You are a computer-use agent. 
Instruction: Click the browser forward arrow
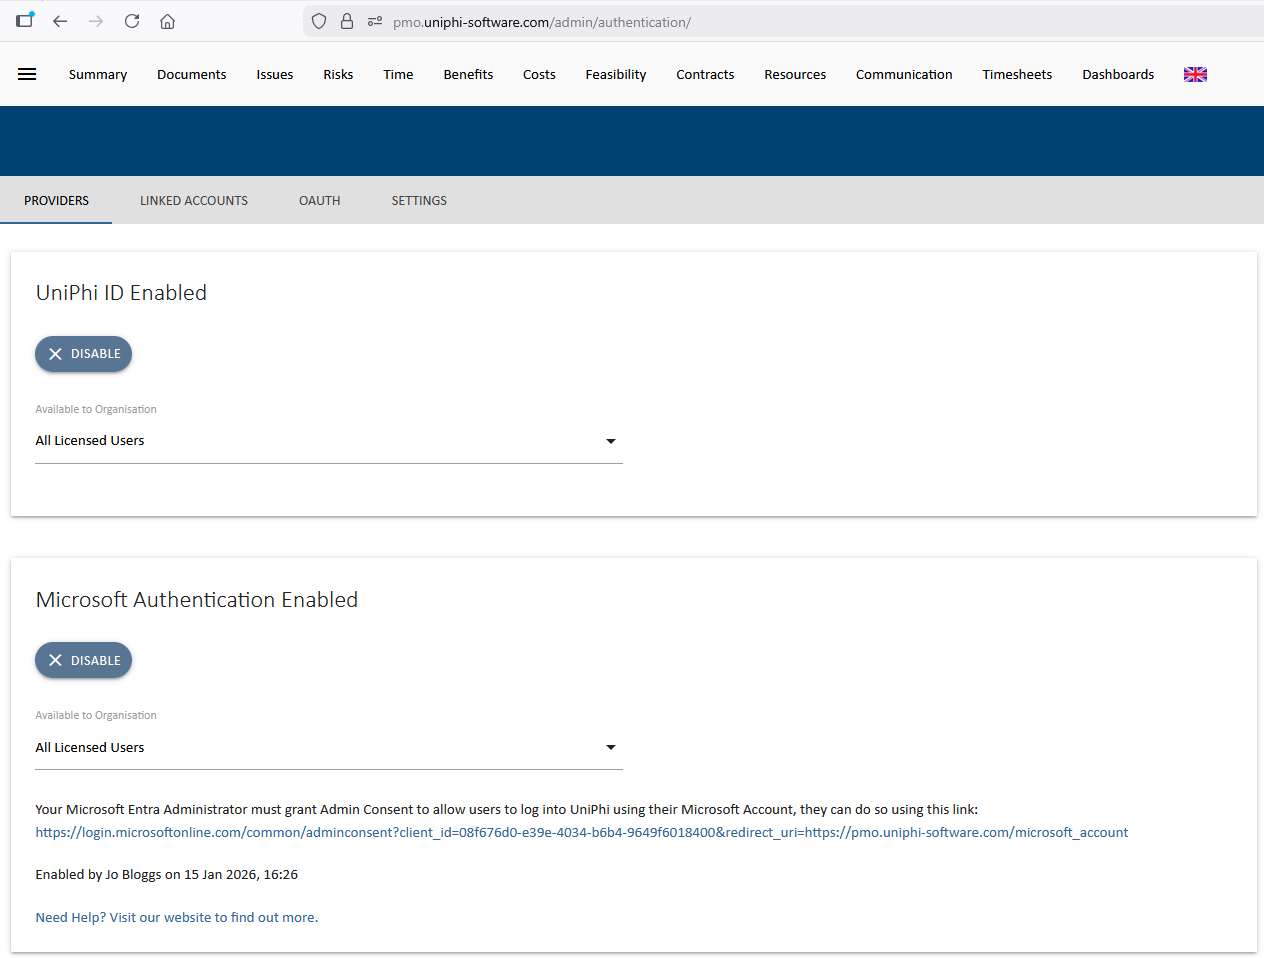click(x=96, y=21)
